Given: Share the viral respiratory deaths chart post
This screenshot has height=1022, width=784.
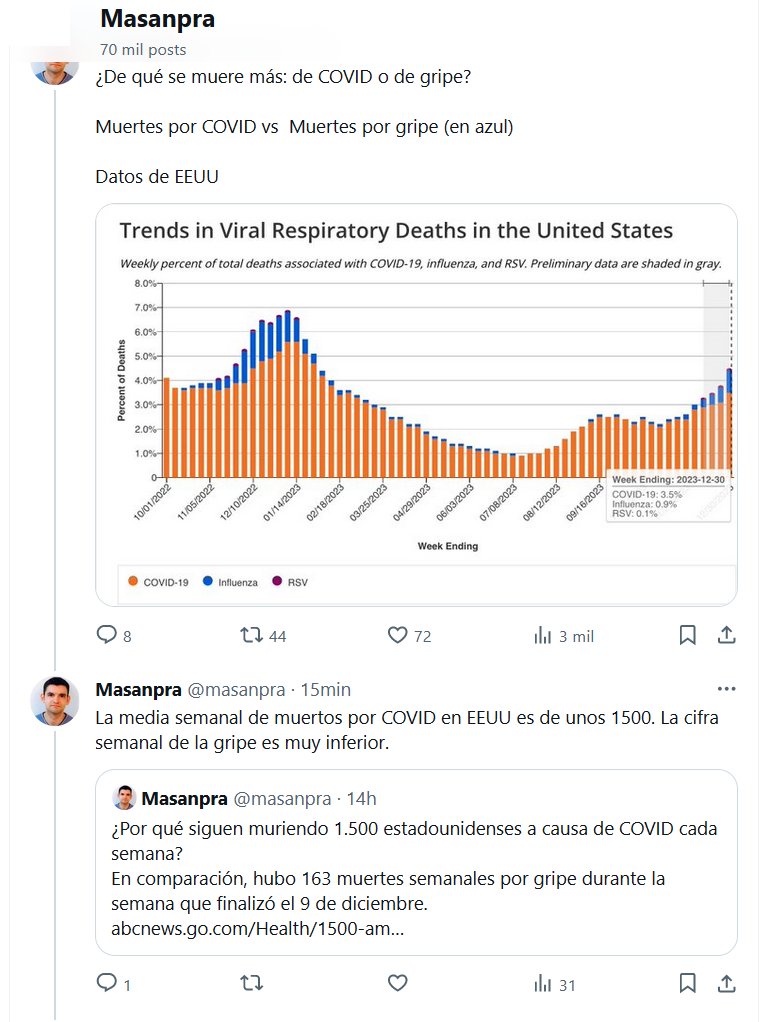Looking at the screenshot, I should 727,635.
